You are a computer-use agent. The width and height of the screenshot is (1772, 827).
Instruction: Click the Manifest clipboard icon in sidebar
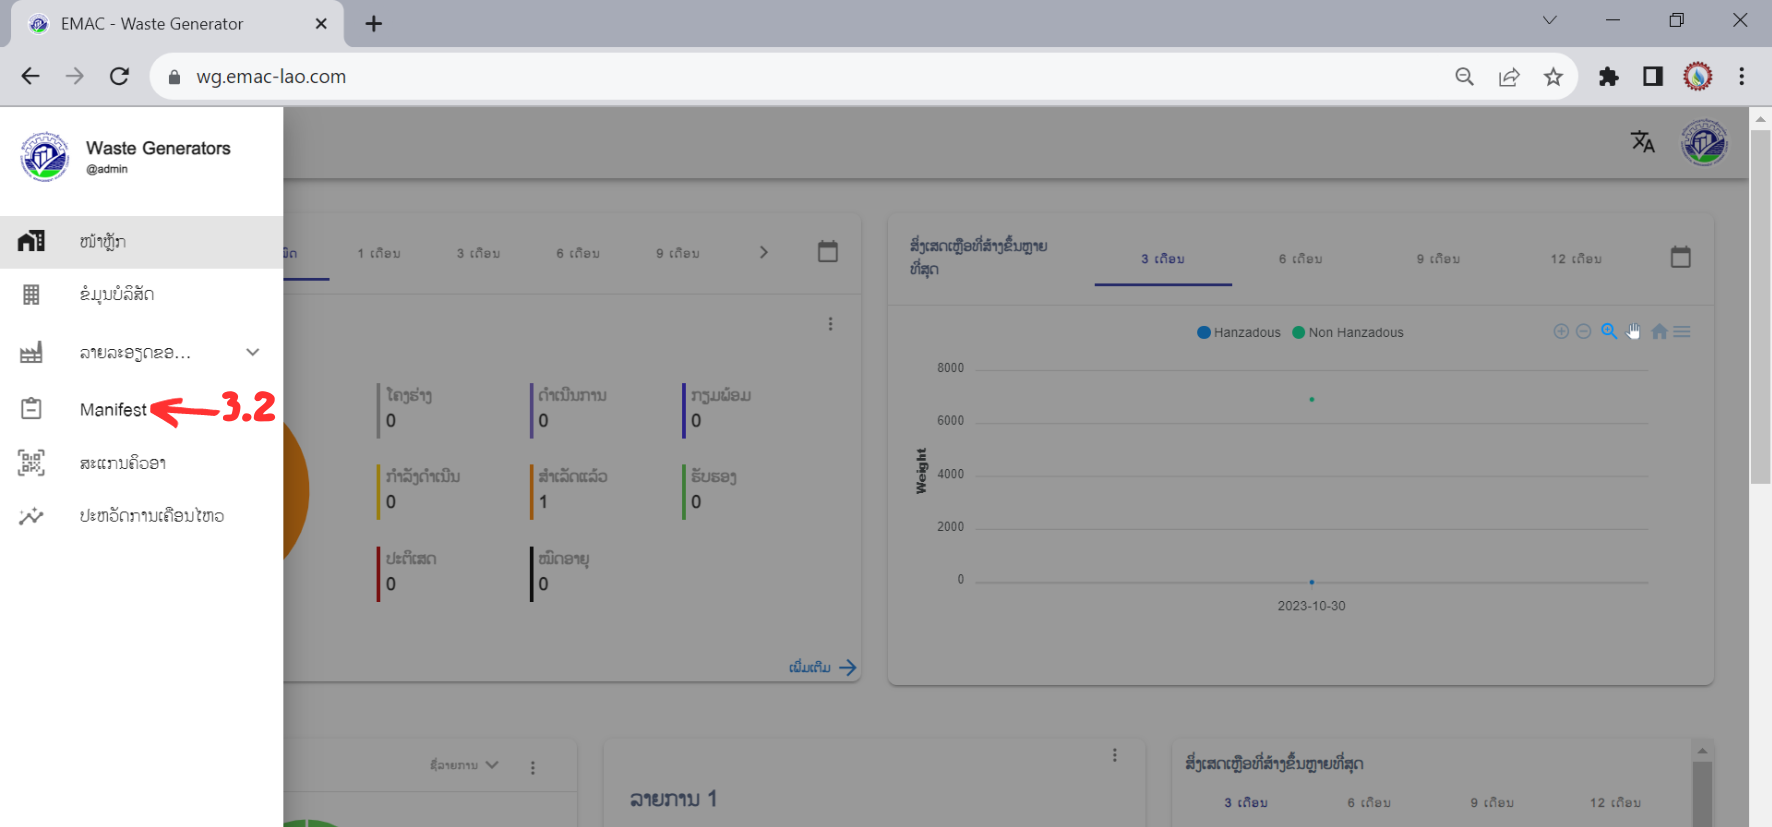pos(32,409)
